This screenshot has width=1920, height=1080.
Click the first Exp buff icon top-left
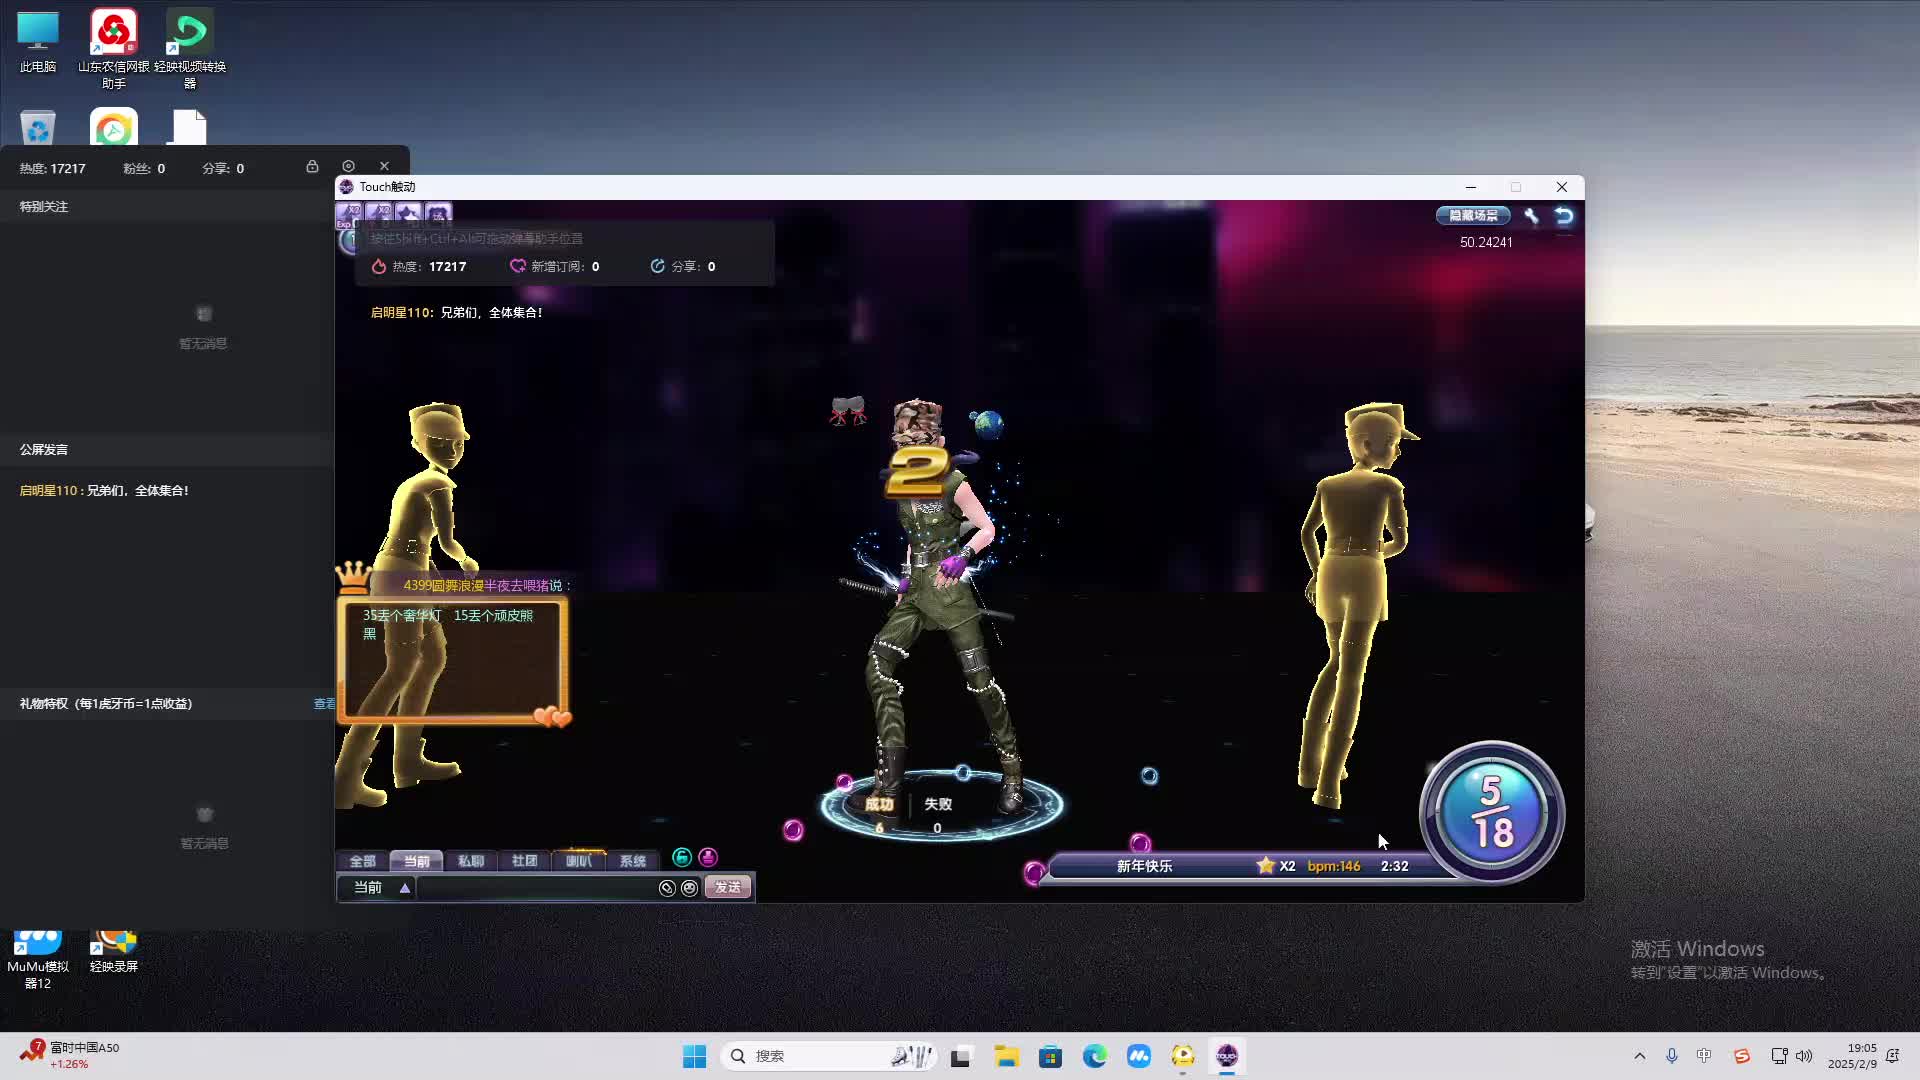pos(349,213)
